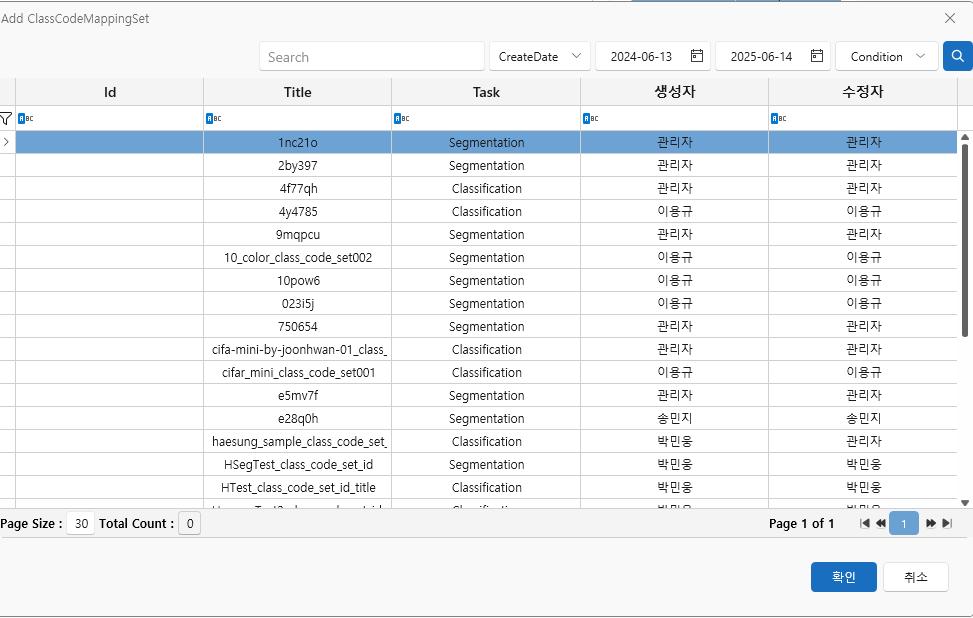Viewport: 973px width, 618px height.
Task: Expand the selected 1nc21o row arrow
Action: [x=7, y=142]
